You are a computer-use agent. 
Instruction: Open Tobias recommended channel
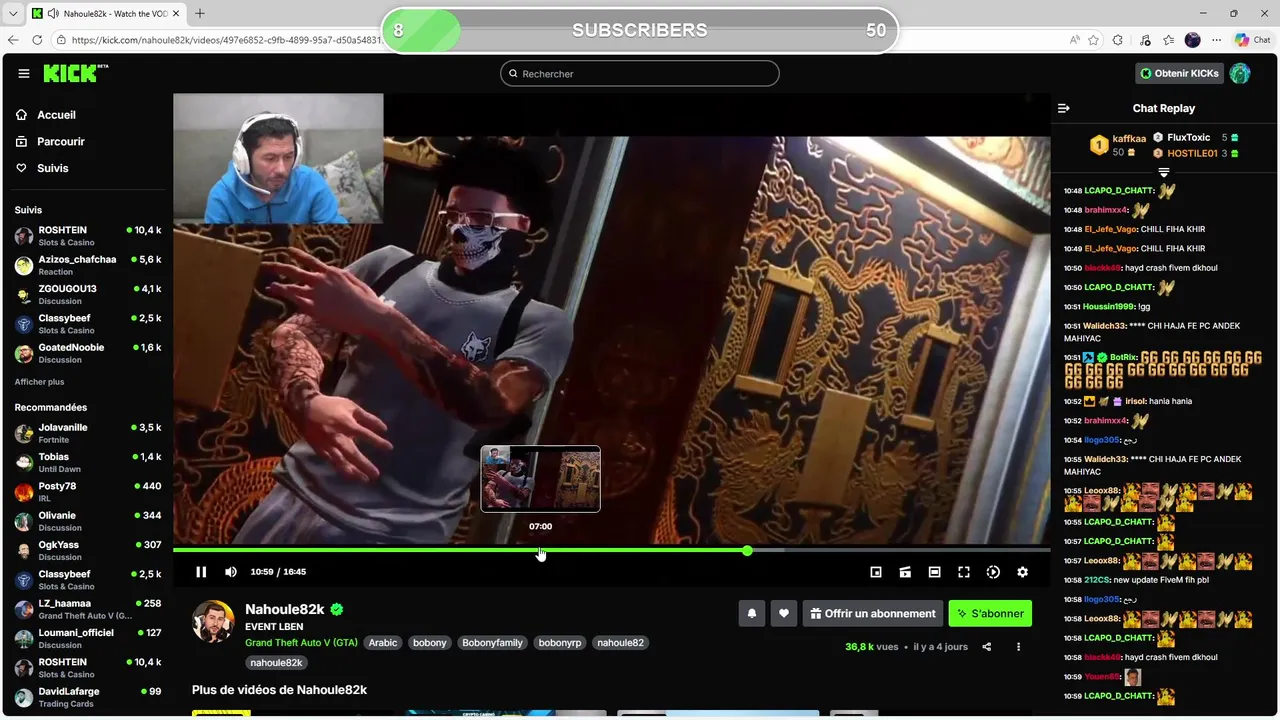(88, 462)
